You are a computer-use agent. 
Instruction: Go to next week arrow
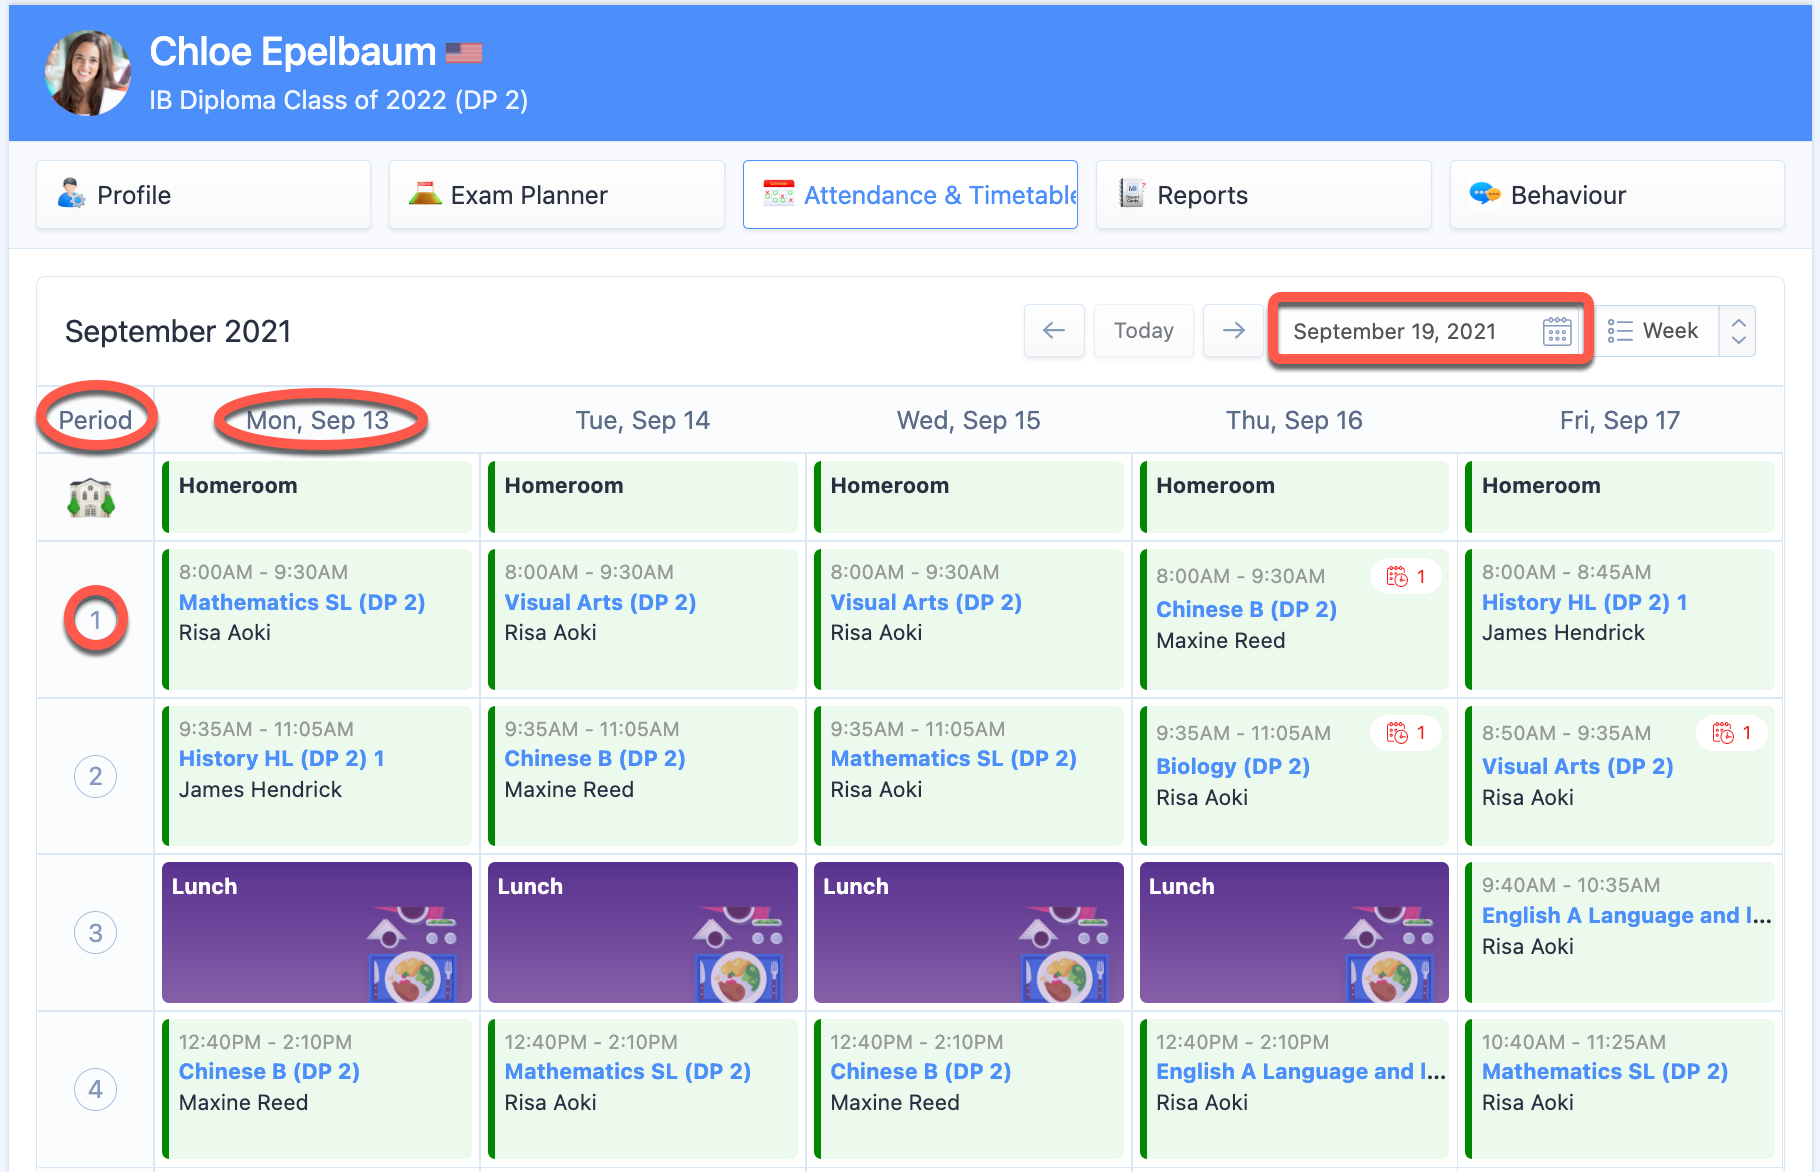1233,331
